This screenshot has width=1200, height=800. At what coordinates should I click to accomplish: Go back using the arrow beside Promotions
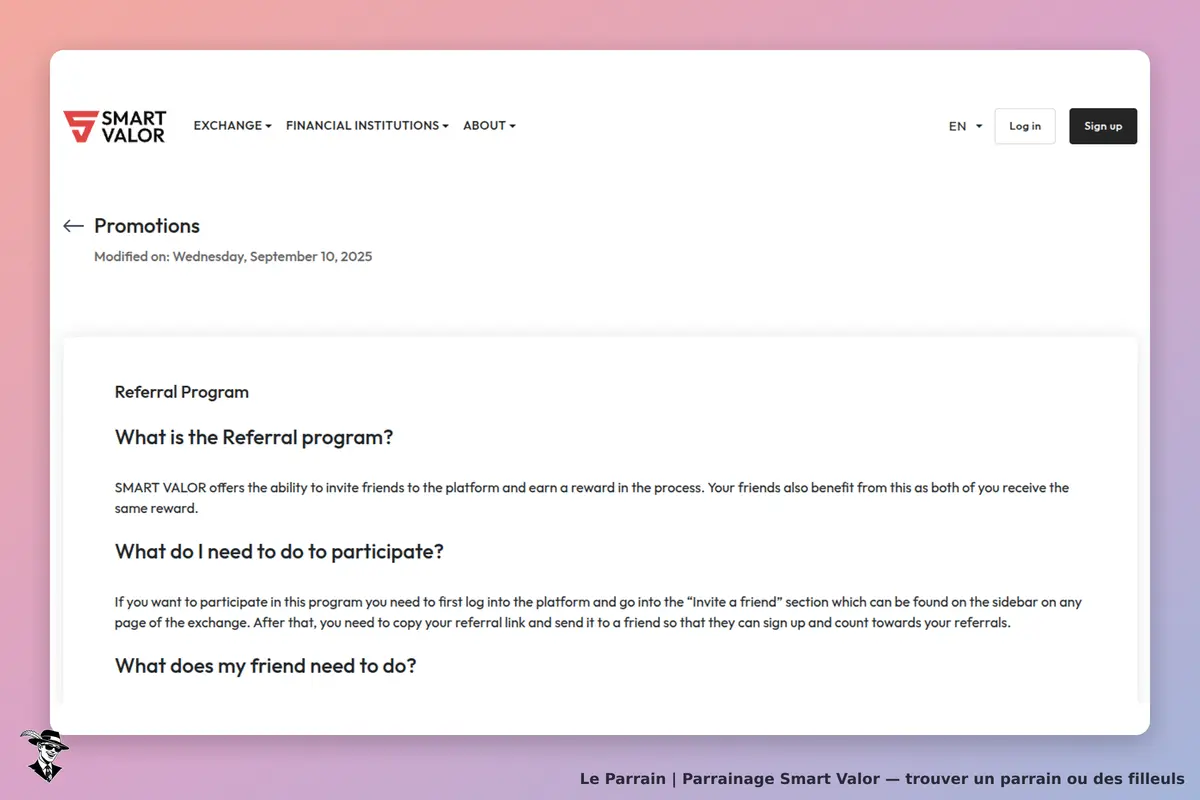(73, 226)
